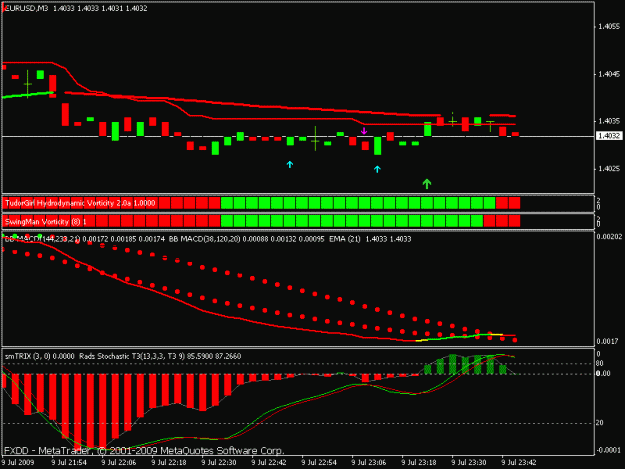The width and height of the screenshot is (625, 469).
Task: Click the 9 Jul 22:30 time label
Action: click(219, 463)
